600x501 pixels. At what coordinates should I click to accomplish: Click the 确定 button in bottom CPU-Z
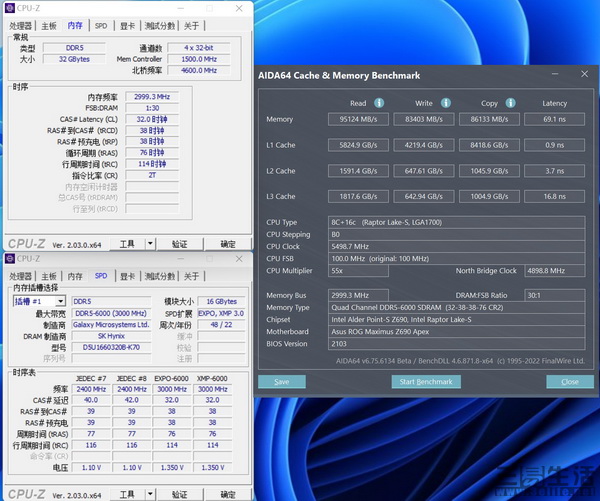coord(228,494)
